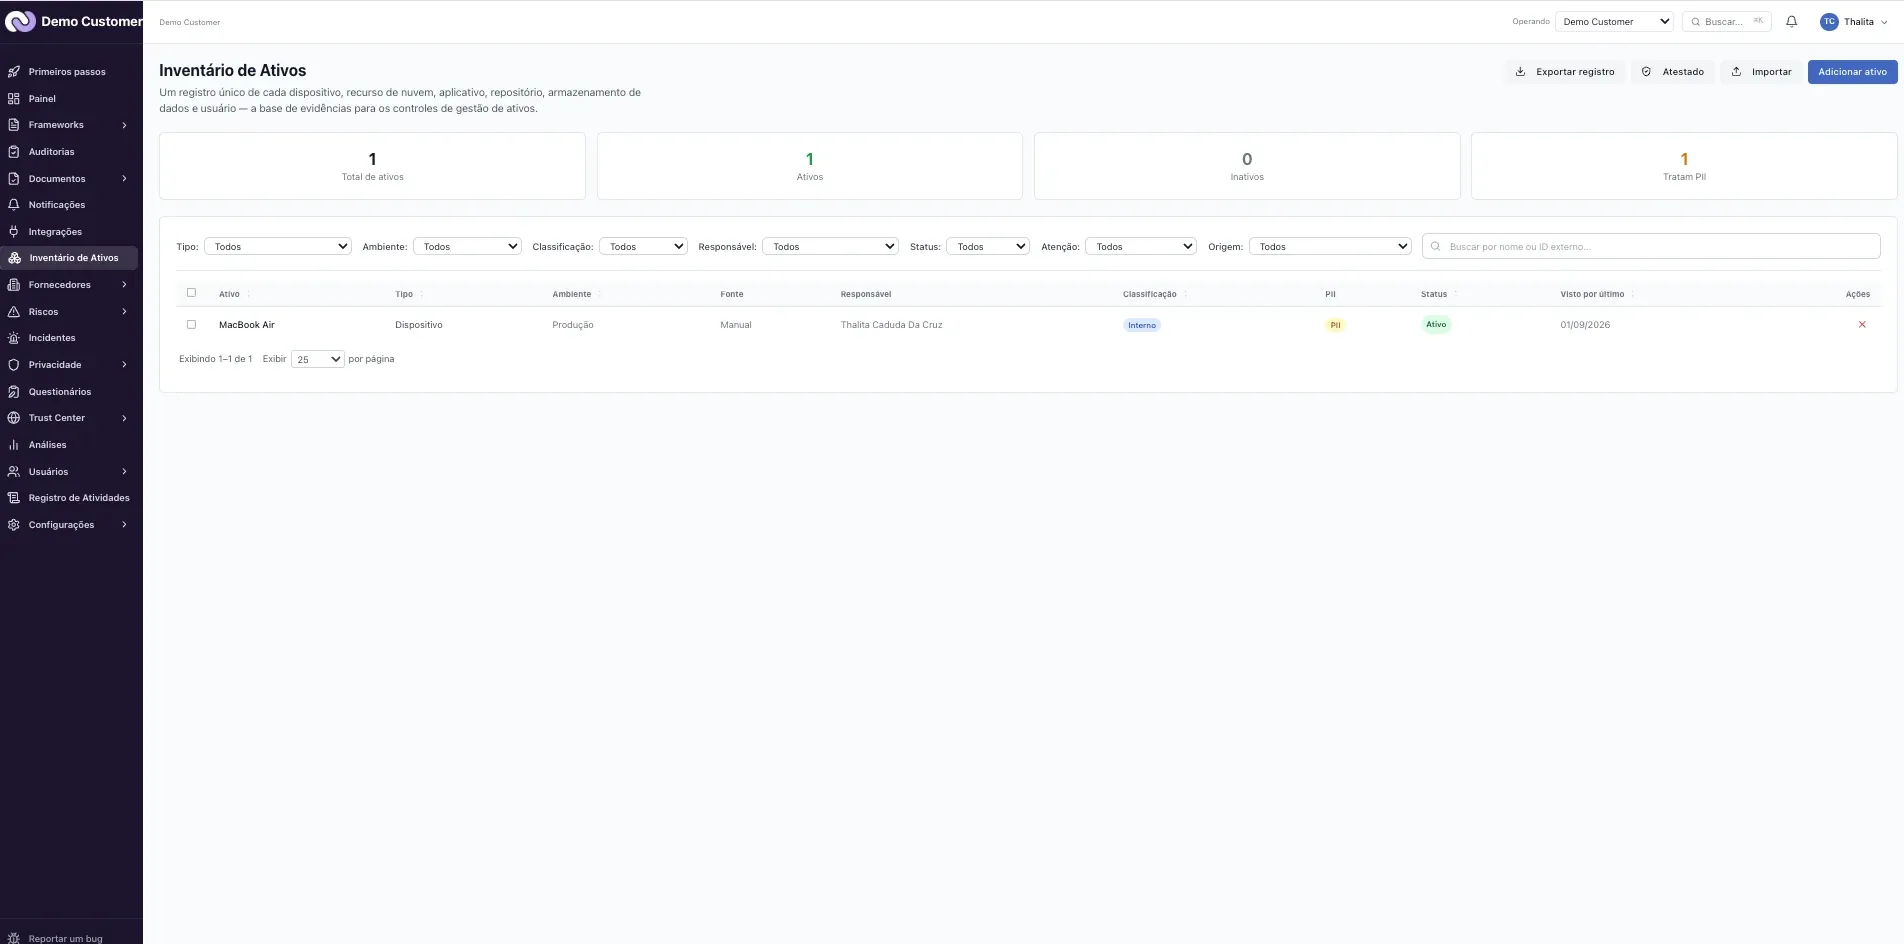Screen dimensions: 1904x944
Task: Check the MacBook Air row checkbox
Action: tap(191, 325)
